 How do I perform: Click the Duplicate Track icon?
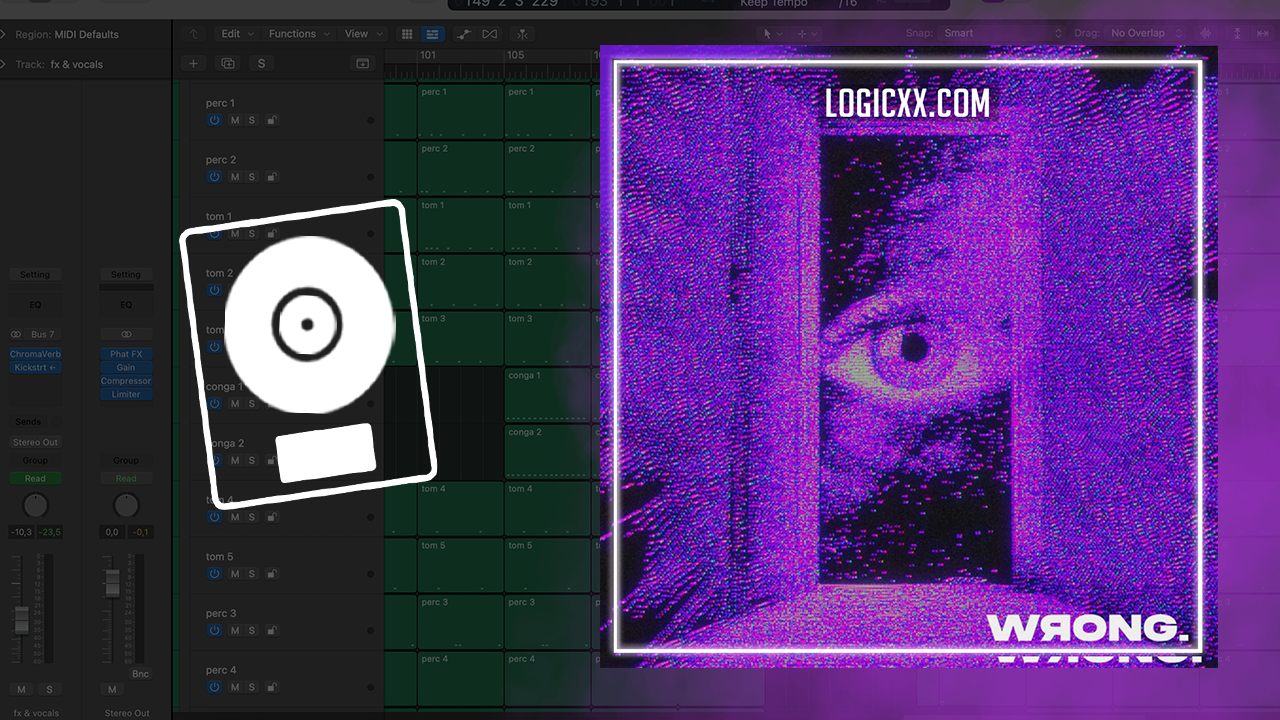228,63
